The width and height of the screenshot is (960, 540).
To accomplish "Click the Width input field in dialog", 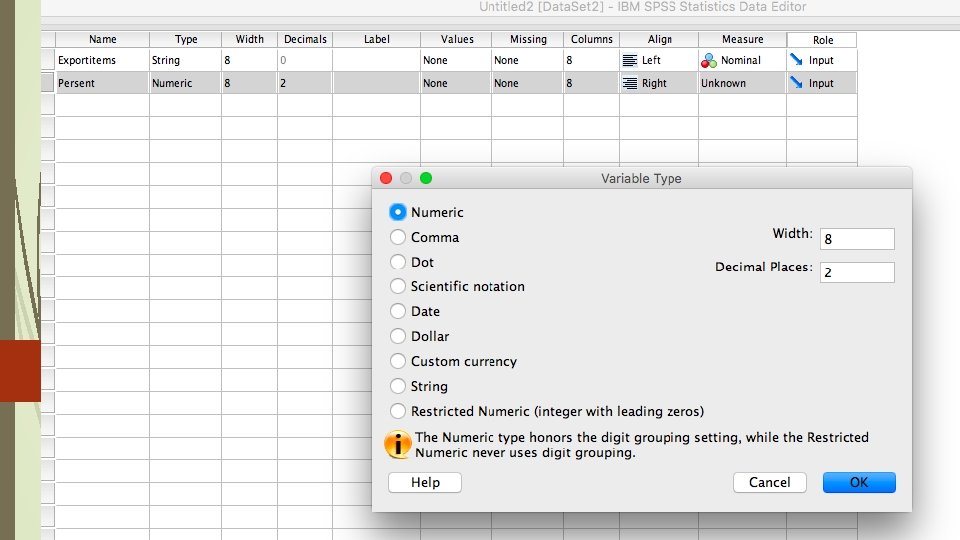I will pyautogui.click(x=857, y=239).
